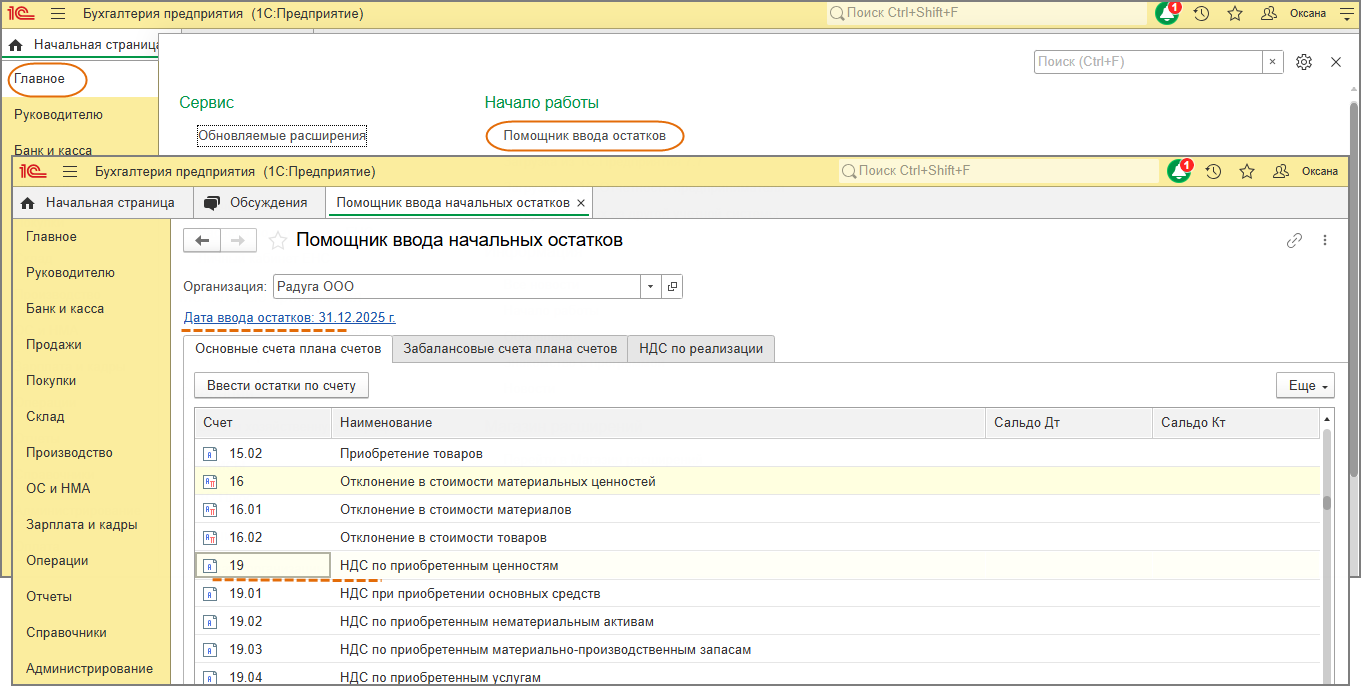1361x688 pixels.
Task: Select the Зарплата и кадры sidebar section
Action: point(82,525)
